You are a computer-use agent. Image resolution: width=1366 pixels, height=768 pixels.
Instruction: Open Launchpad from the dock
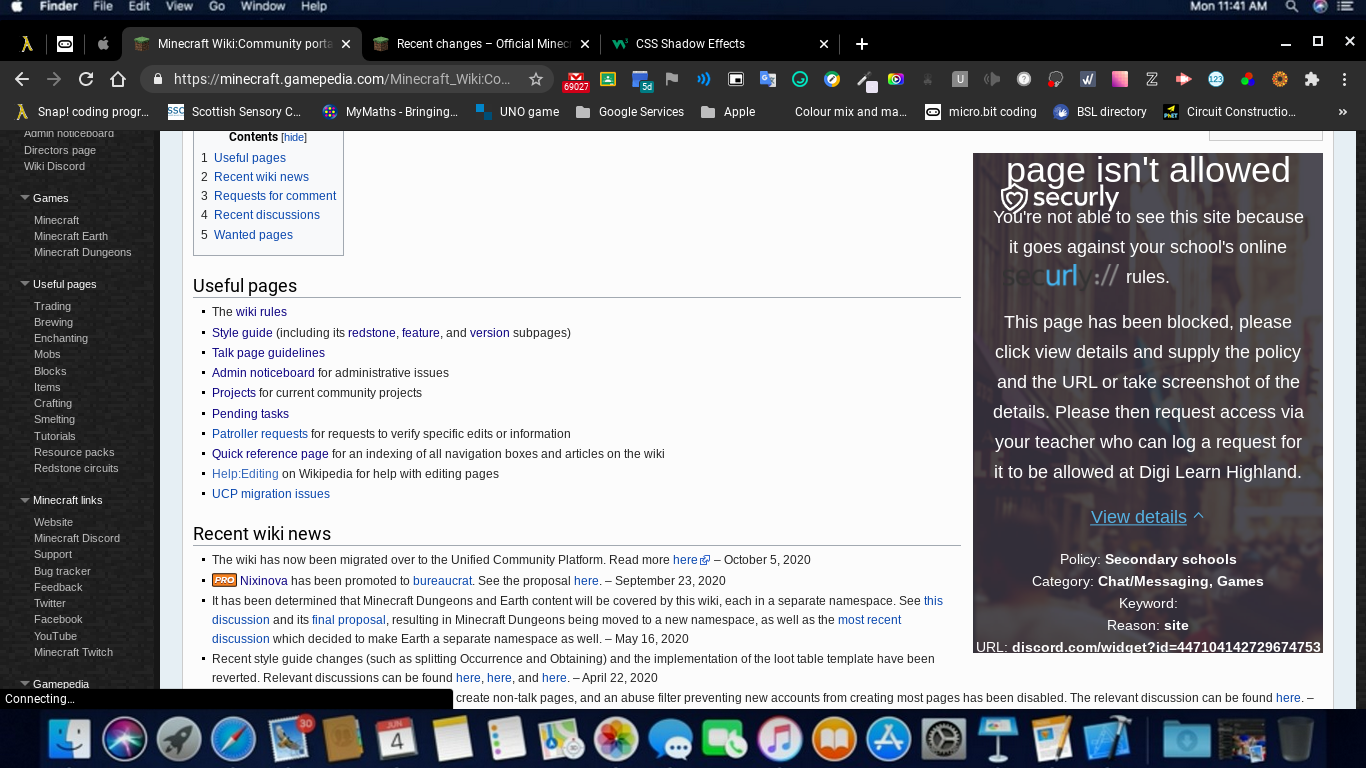179,740
